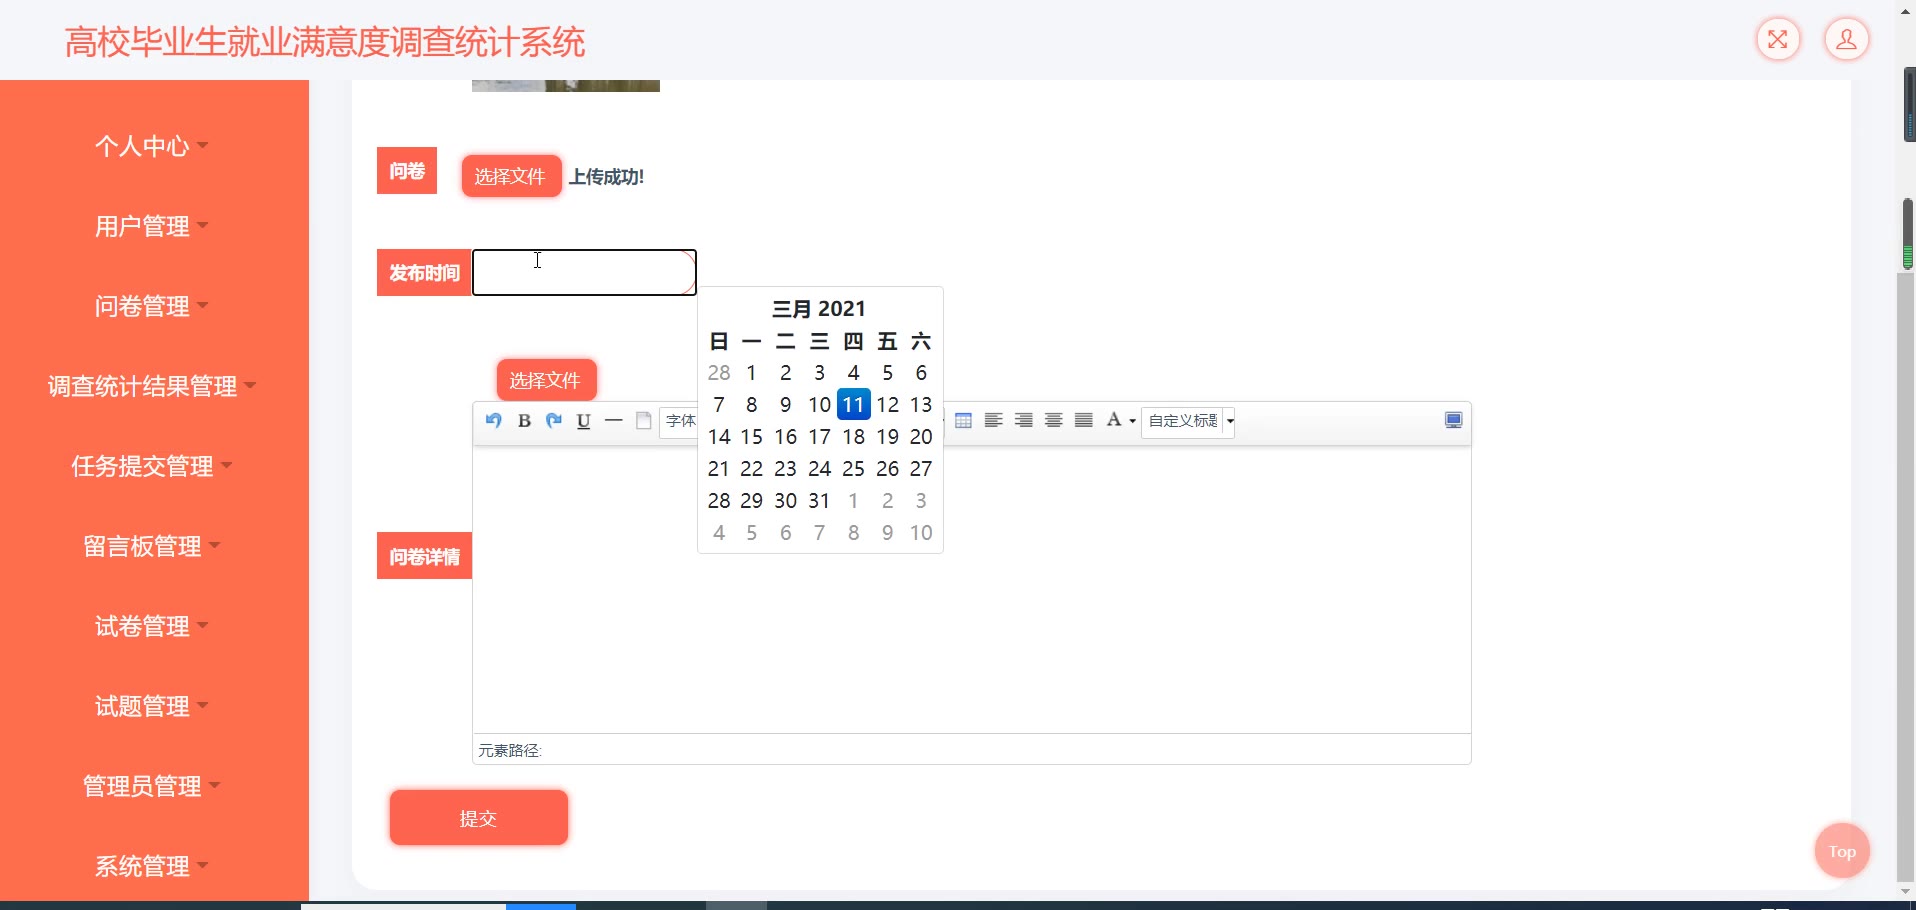1916x910 pixels.
Task: Open the 字体 font dropdown
Action: coord(680,421)
